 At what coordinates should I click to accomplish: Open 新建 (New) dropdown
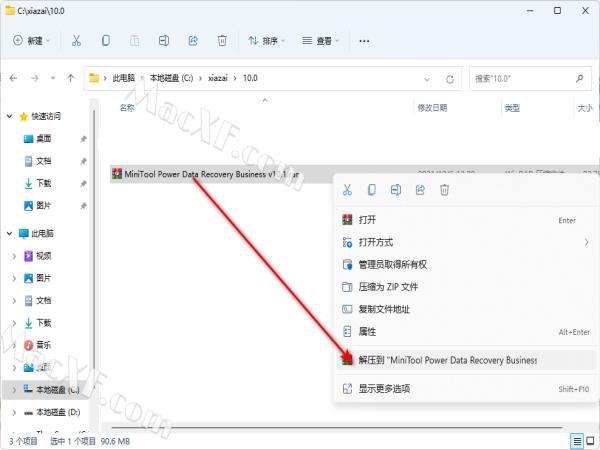point(31,40)
